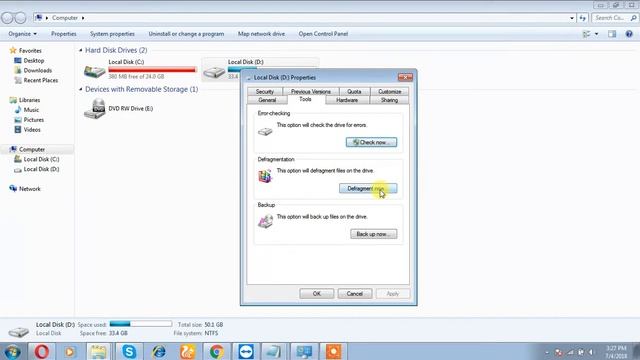Screen dimensions: 640x360
Task: Expand breadcrumb arrow after Computer
Action: 83,18
